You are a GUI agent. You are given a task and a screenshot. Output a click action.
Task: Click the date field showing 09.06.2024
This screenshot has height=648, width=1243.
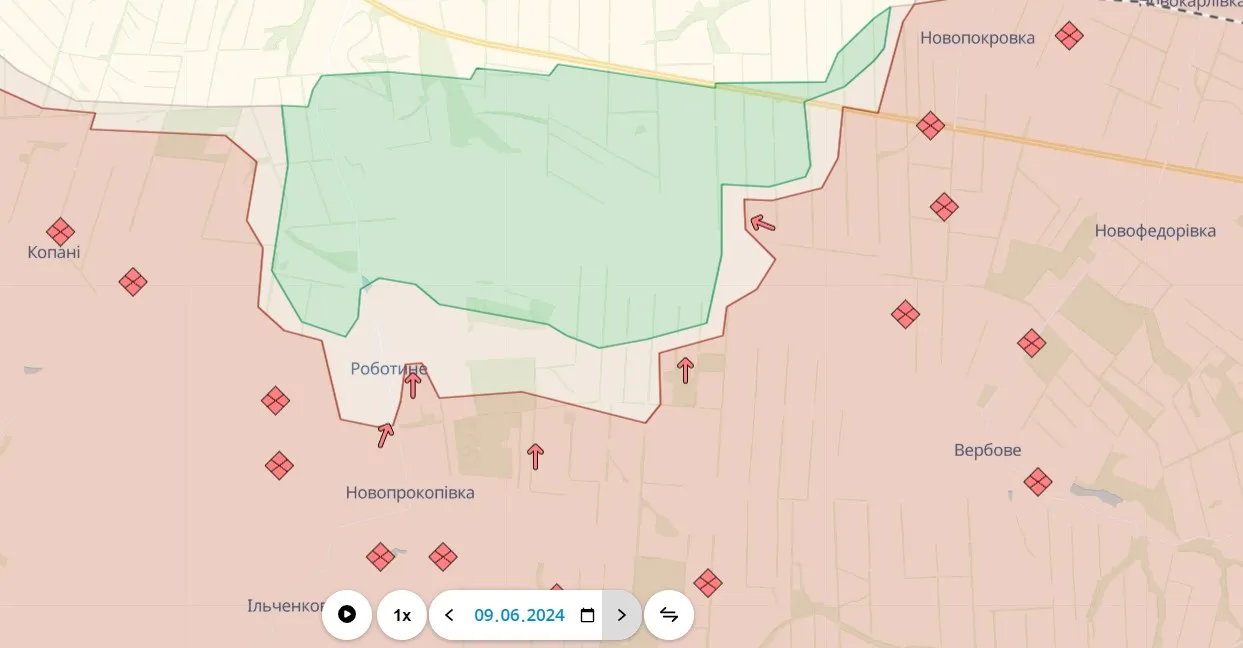(518, 615)
